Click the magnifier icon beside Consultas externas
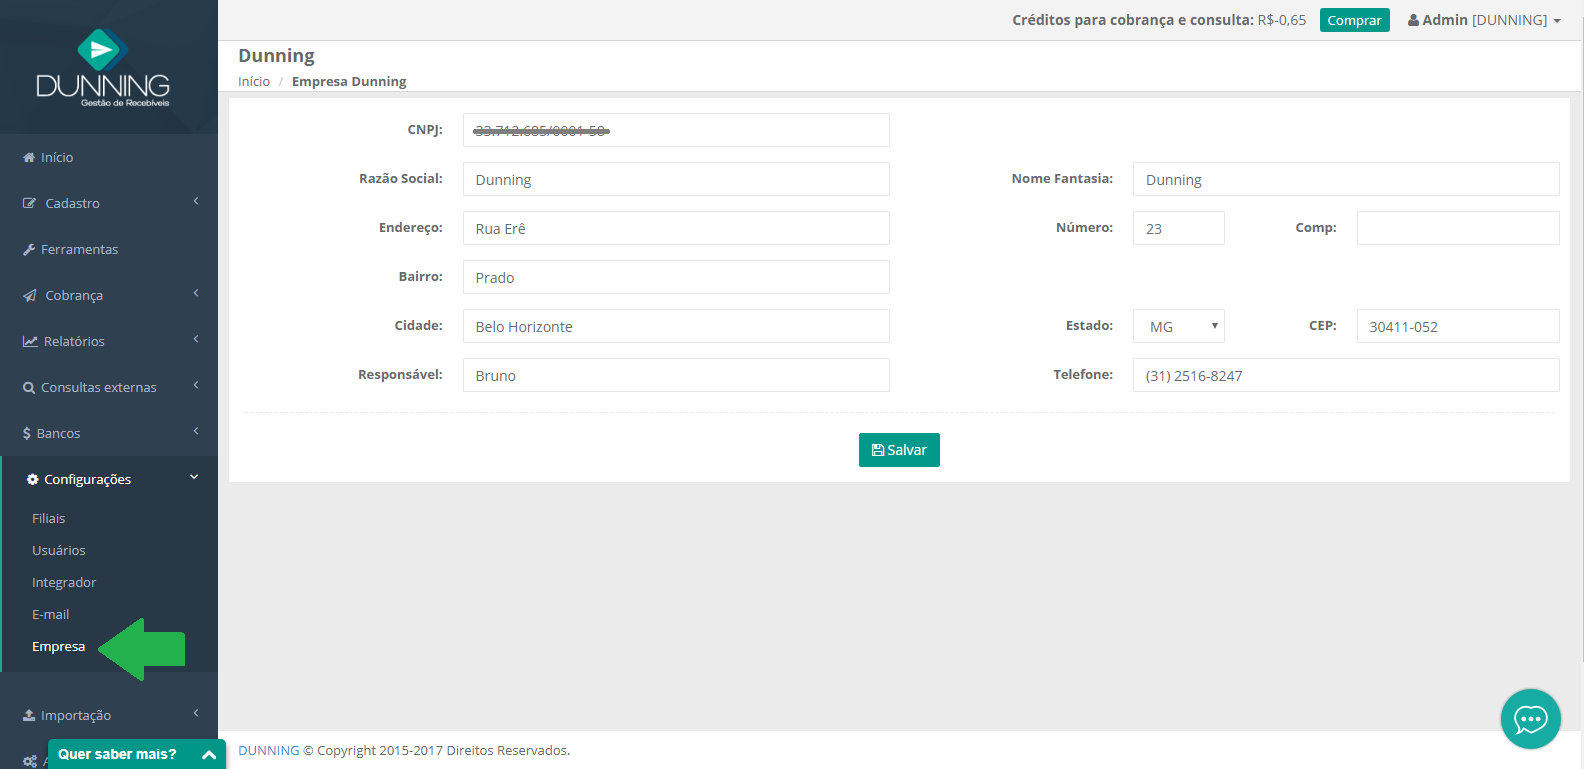 (29, 388)
